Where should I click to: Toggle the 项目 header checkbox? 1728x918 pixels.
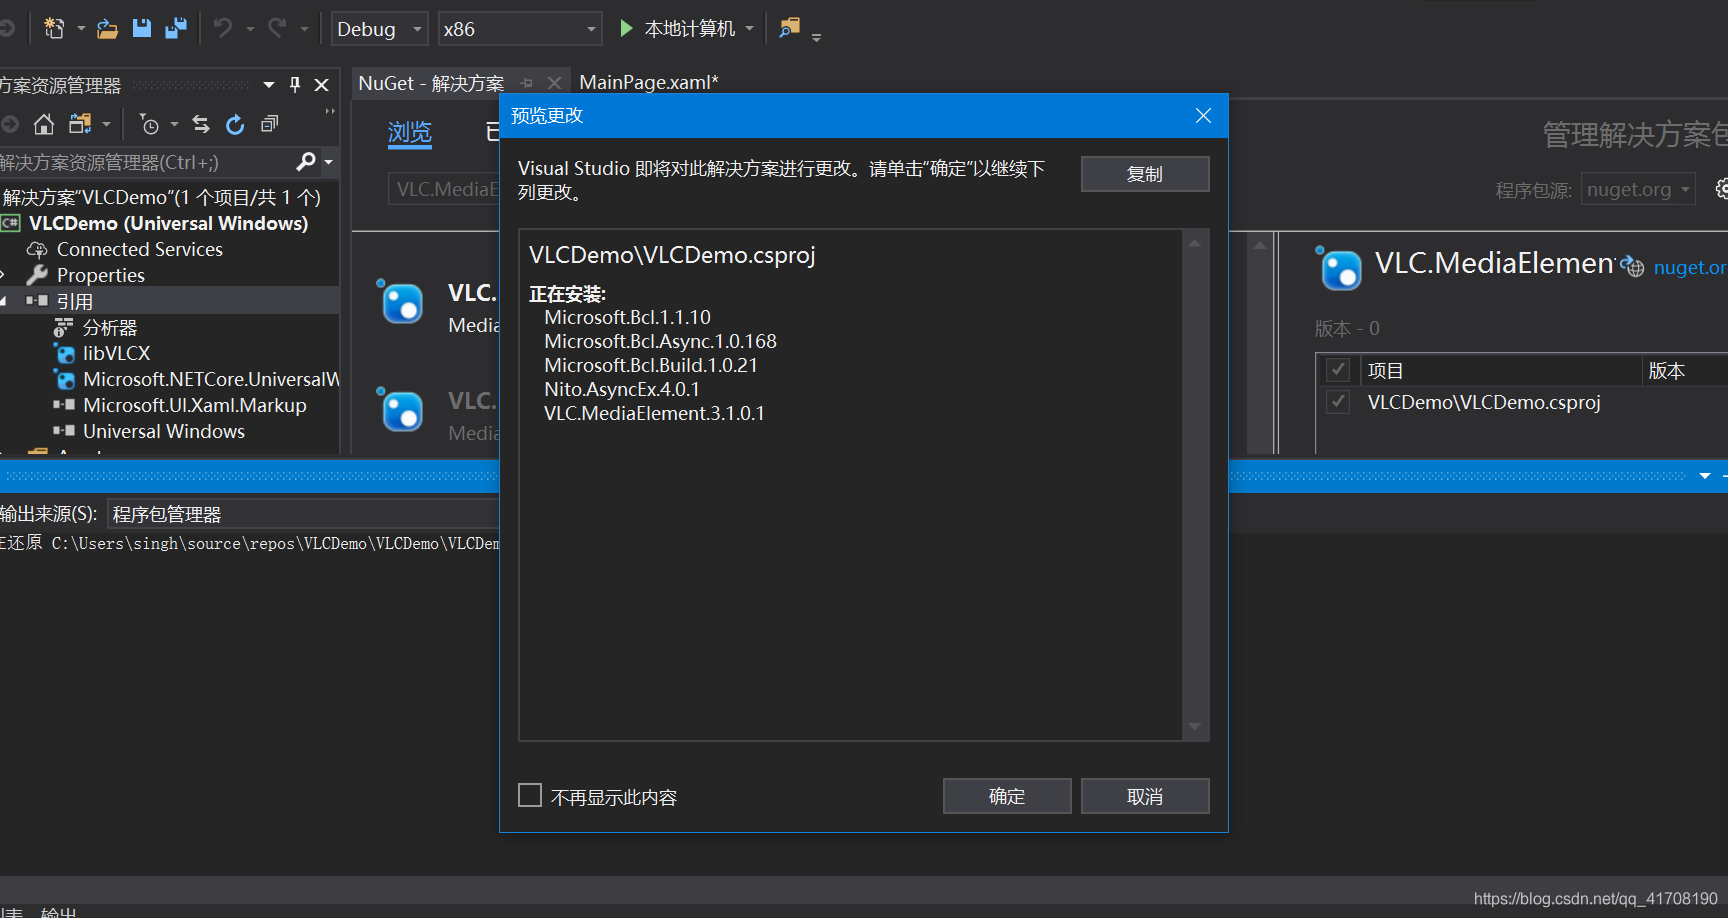click(1338, 369)
